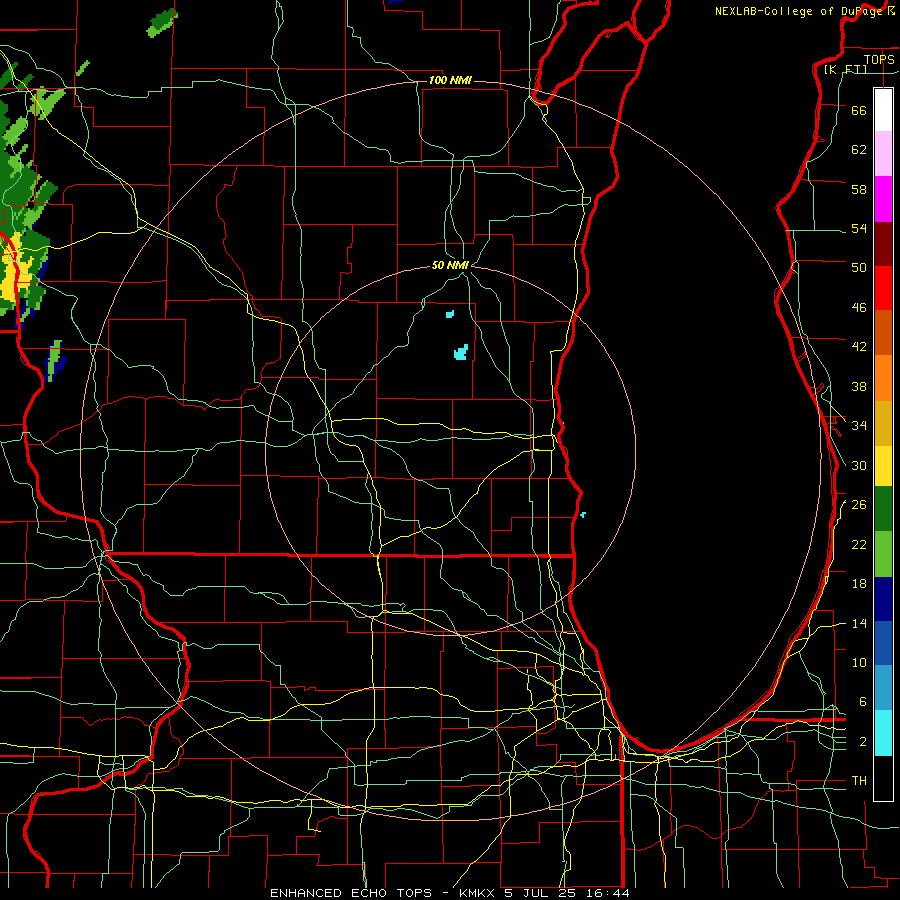Click the 'TH' threshold legend label
The image size is (900, 900).
859,781
